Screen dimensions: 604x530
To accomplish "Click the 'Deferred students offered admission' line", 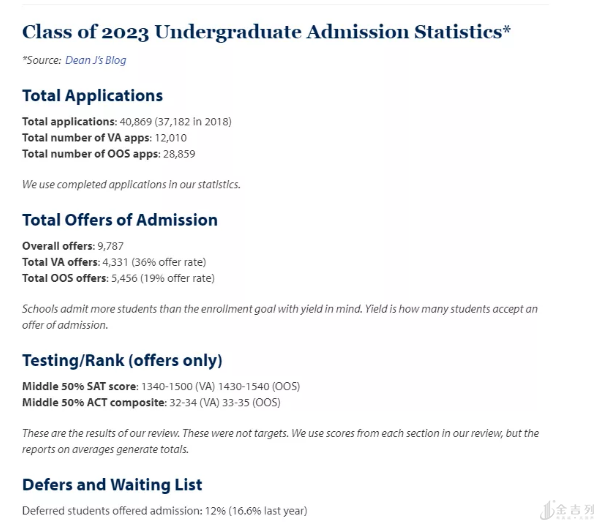I will tap(164, 511).
